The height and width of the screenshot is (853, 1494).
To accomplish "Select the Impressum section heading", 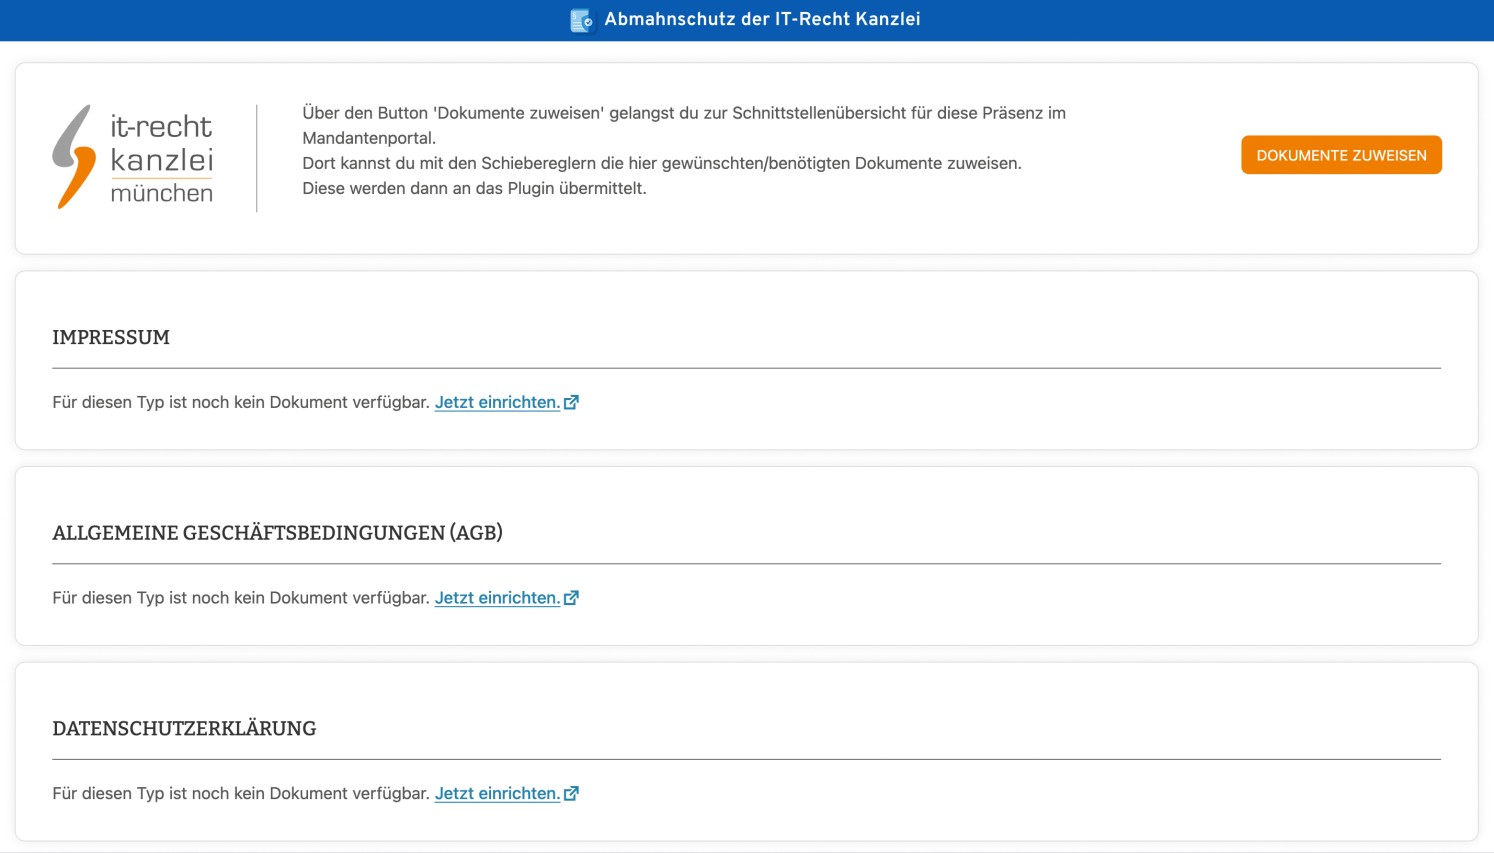I will [x=111, y=338].
